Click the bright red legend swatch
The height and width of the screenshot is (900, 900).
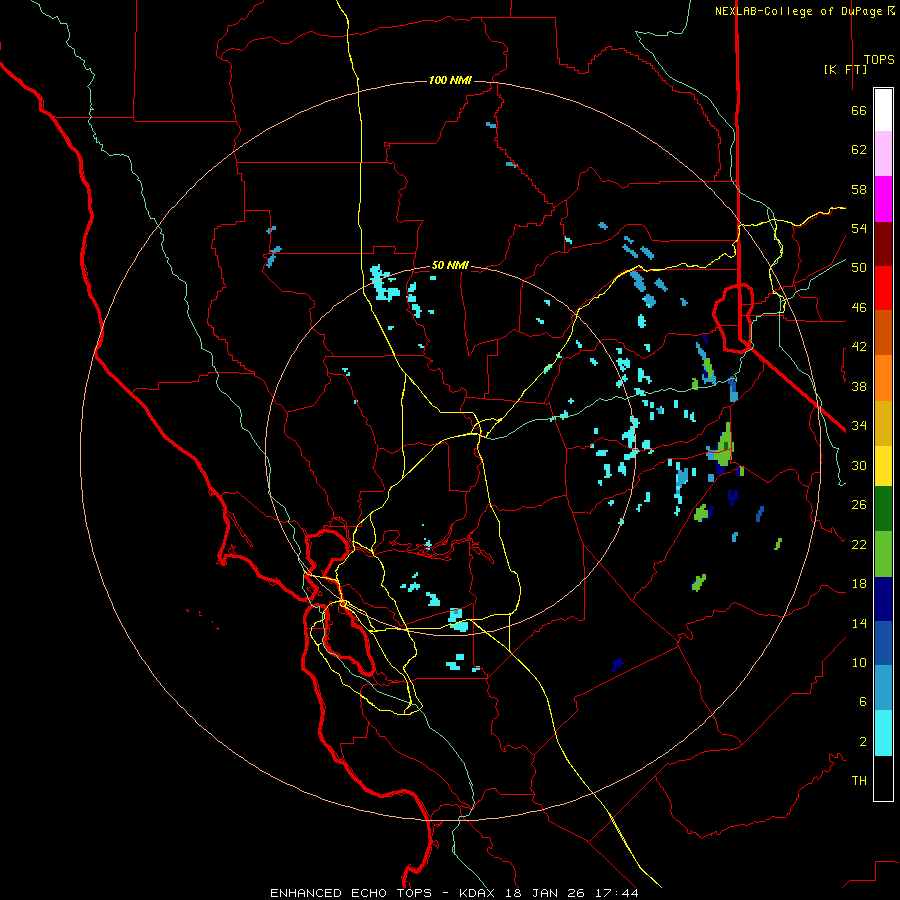883,288
